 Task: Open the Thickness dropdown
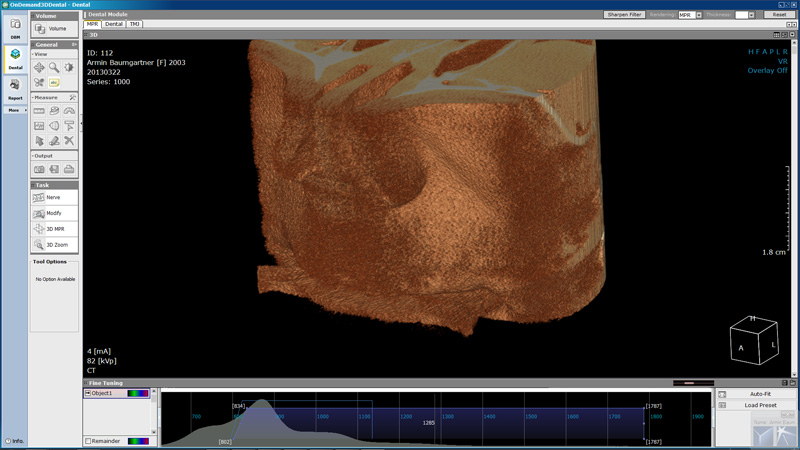745,15
